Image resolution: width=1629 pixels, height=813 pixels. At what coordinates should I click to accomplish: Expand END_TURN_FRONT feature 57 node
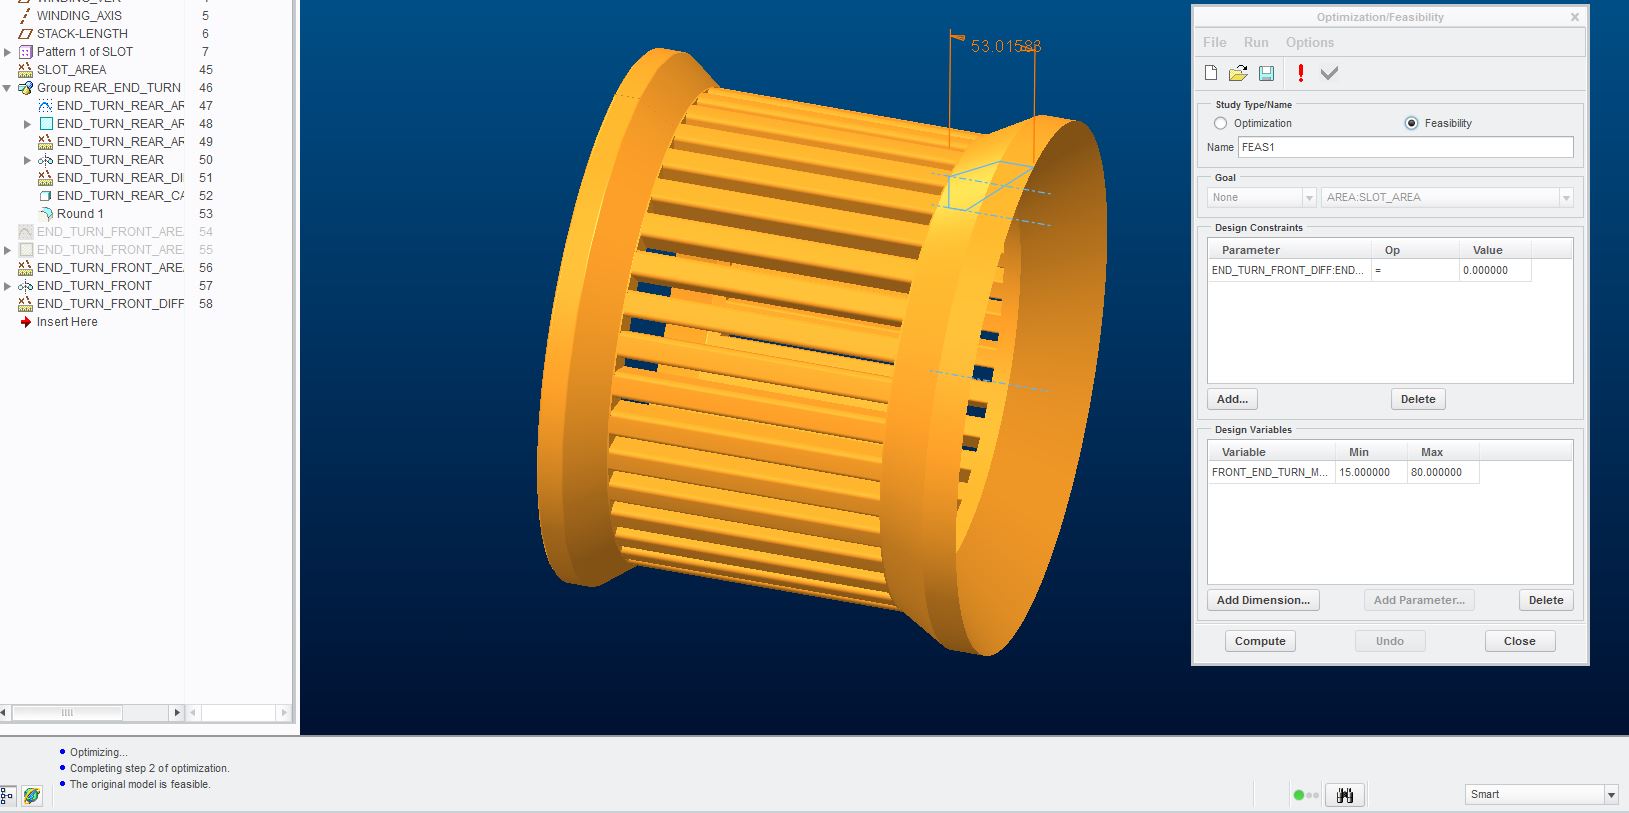tap(8, 286)
